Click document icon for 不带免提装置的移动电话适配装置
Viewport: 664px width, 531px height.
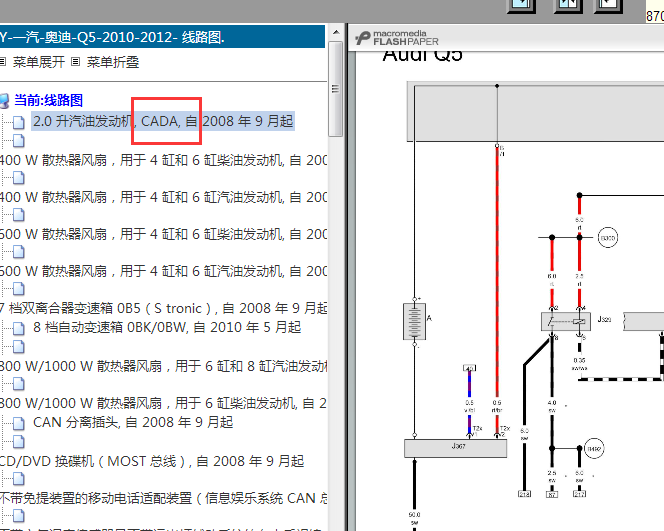point(18,479)
